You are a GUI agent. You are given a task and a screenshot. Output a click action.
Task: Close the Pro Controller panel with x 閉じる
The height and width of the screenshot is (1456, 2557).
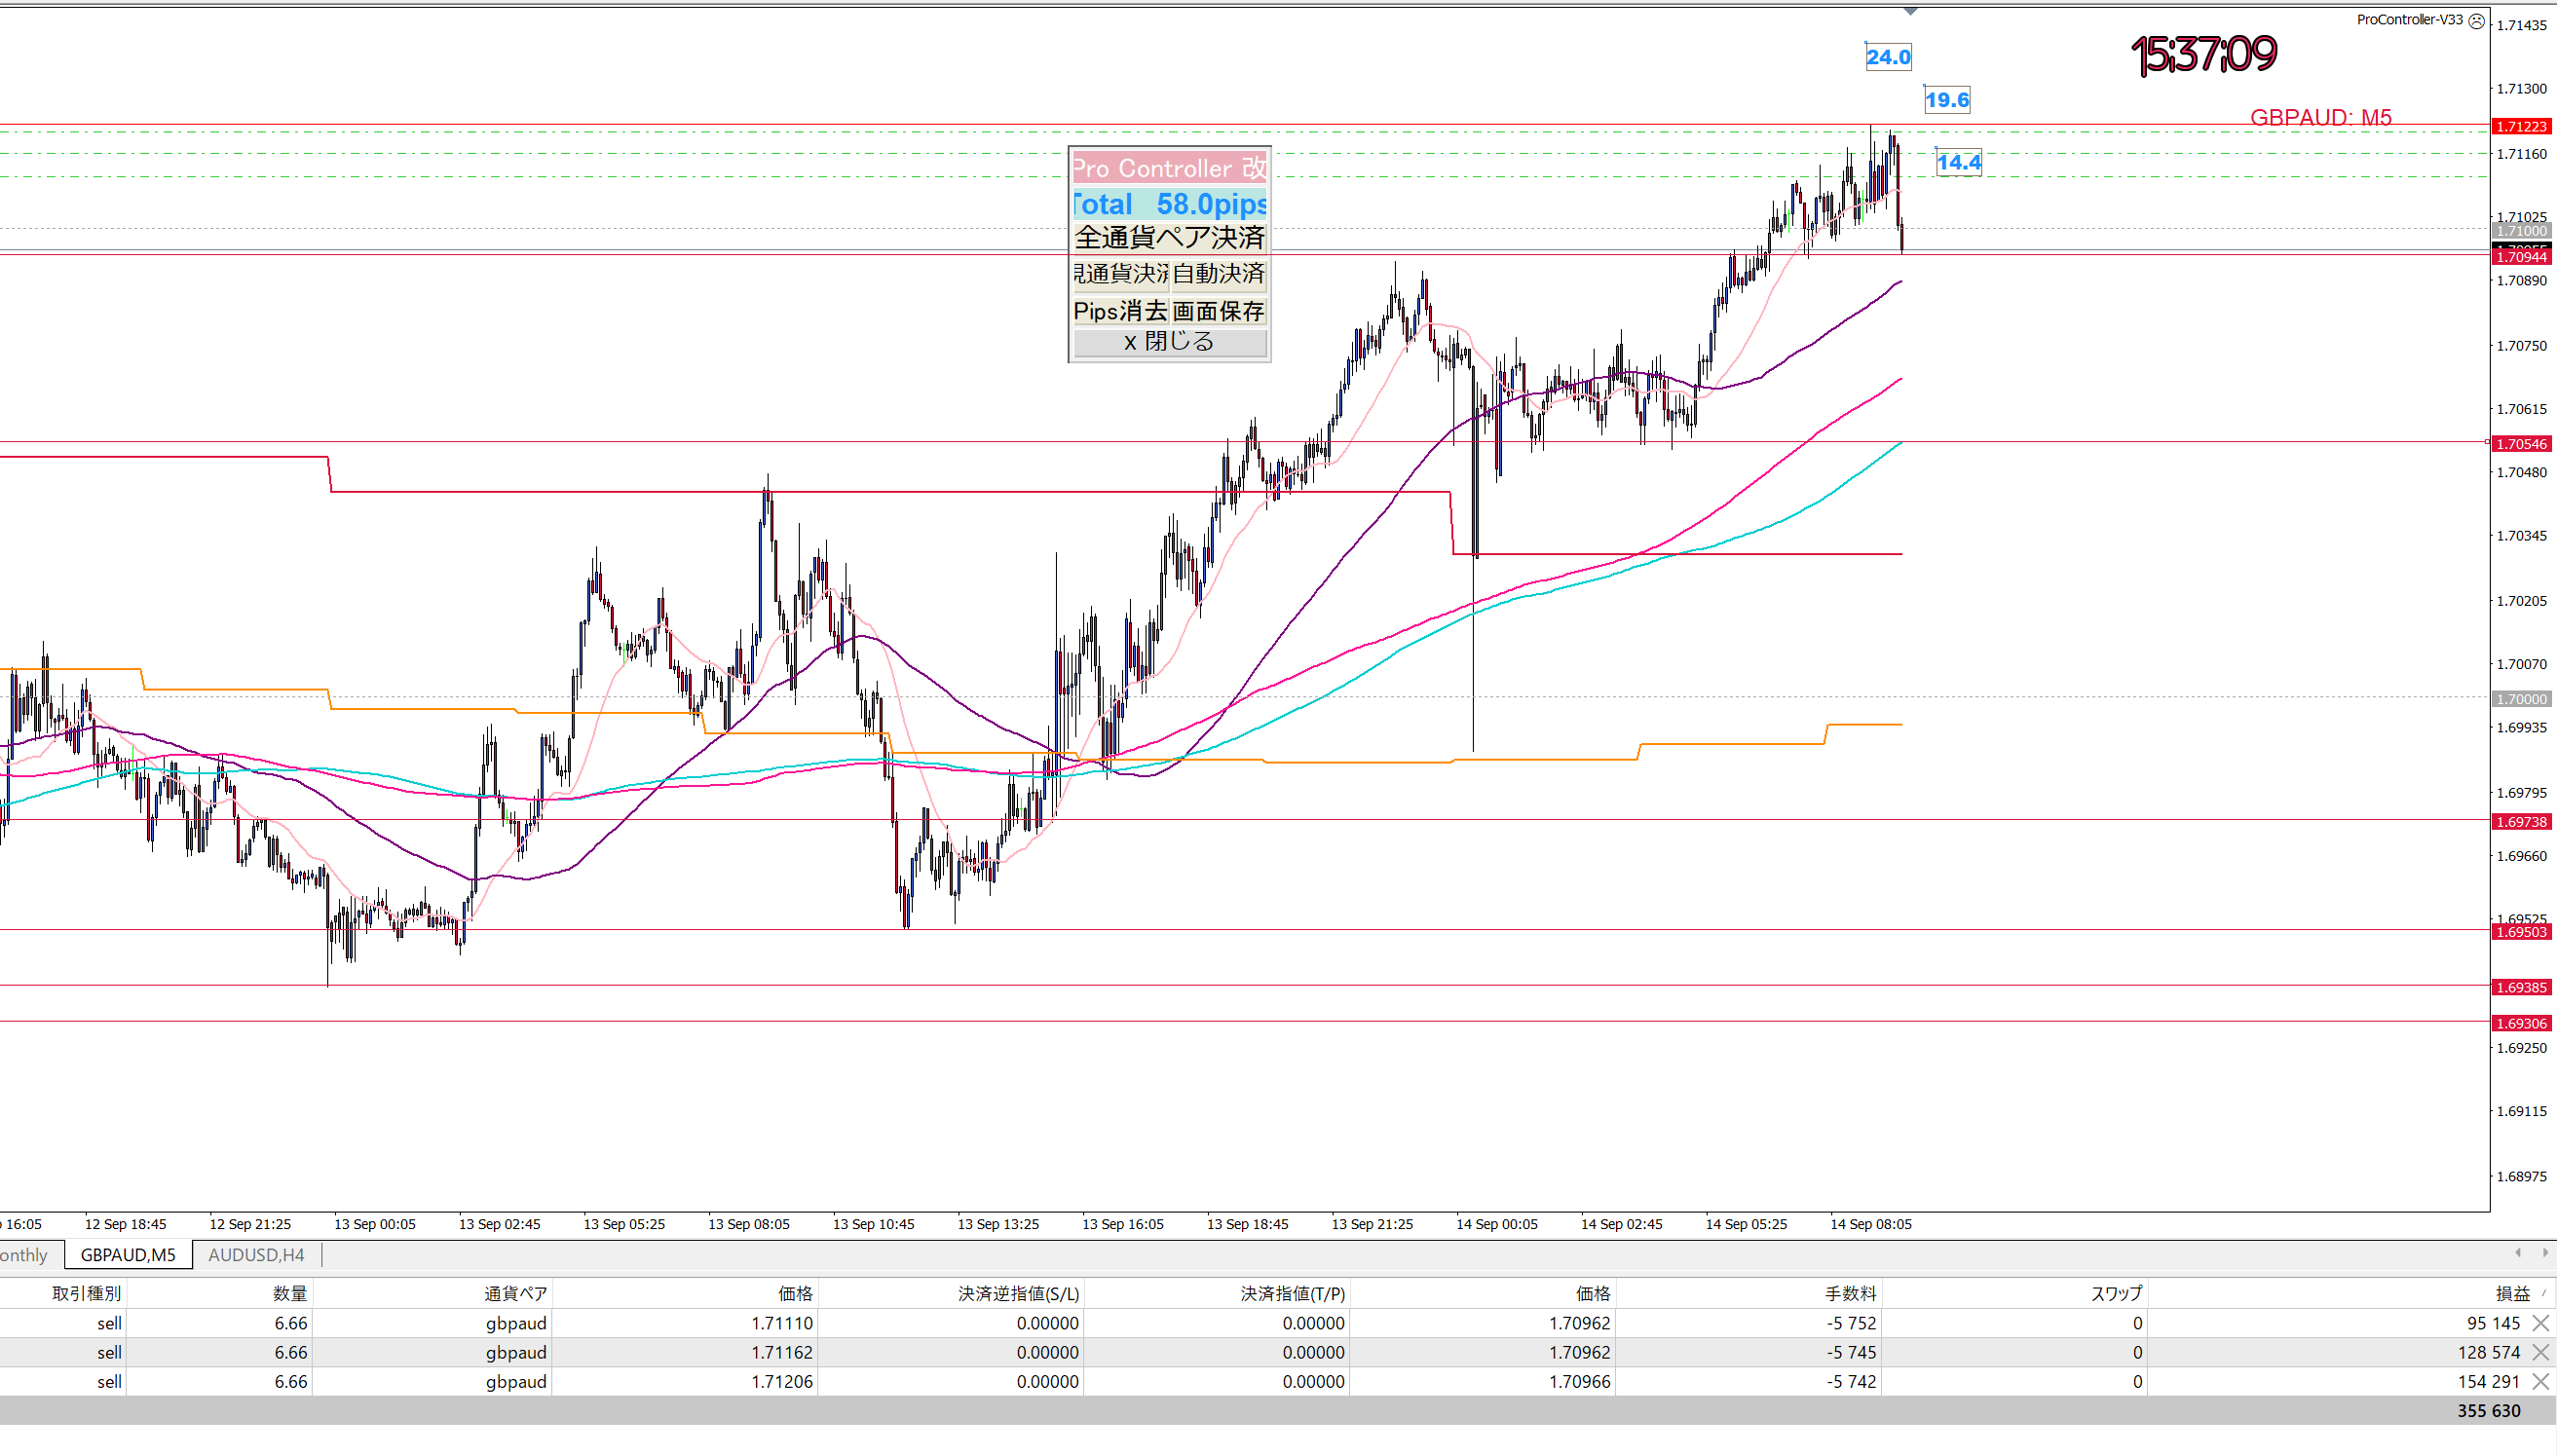1169,342
